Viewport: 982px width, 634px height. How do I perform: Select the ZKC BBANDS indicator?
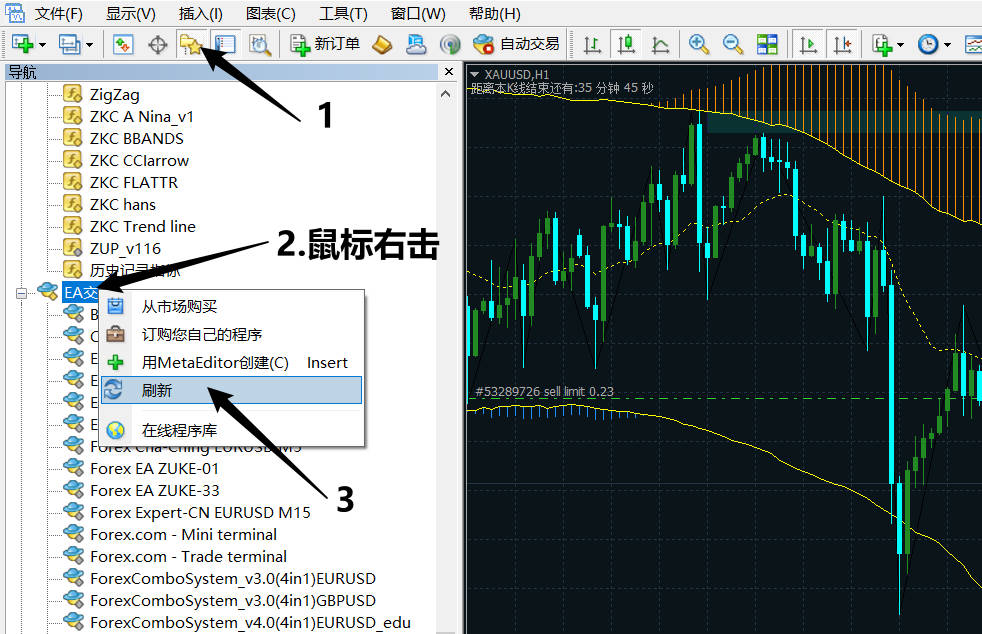coord(137,138)
